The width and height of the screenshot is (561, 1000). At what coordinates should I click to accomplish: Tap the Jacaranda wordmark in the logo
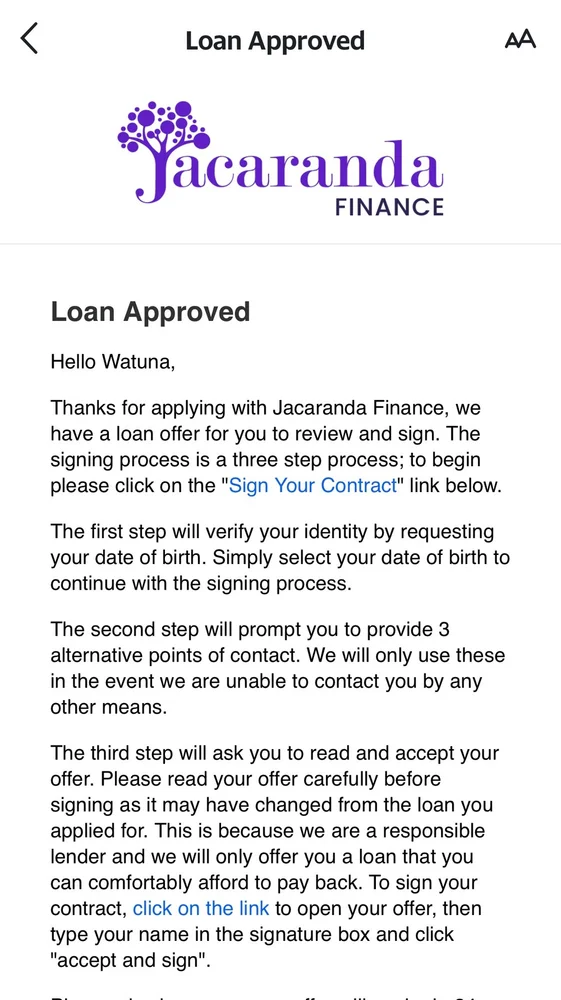[x=289, y=169]
